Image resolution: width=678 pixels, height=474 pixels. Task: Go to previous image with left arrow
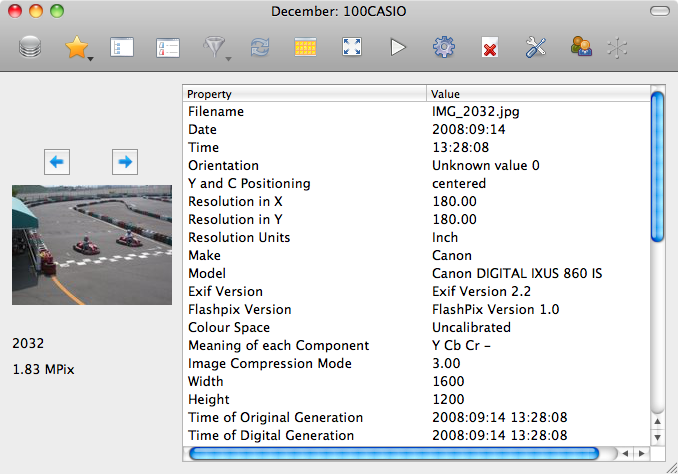(57, 160)
